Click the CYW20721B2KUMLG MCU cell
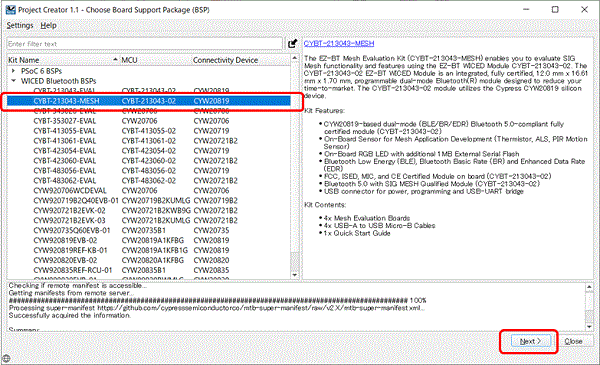 pyautogui.click(x=156, y=220)
